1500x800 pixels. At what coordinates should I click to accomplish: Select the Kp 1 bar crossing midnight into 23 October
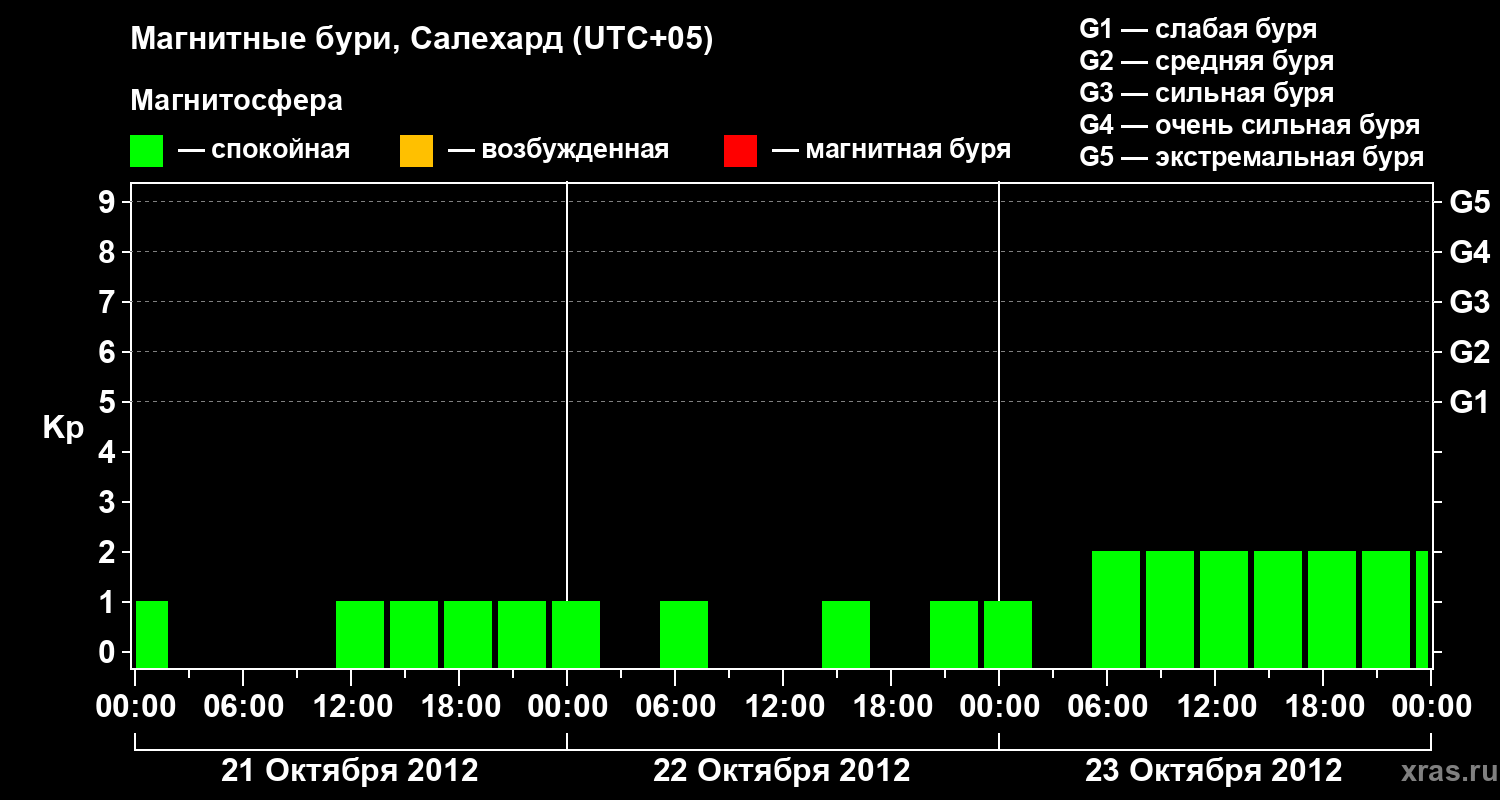[1008, 634]
